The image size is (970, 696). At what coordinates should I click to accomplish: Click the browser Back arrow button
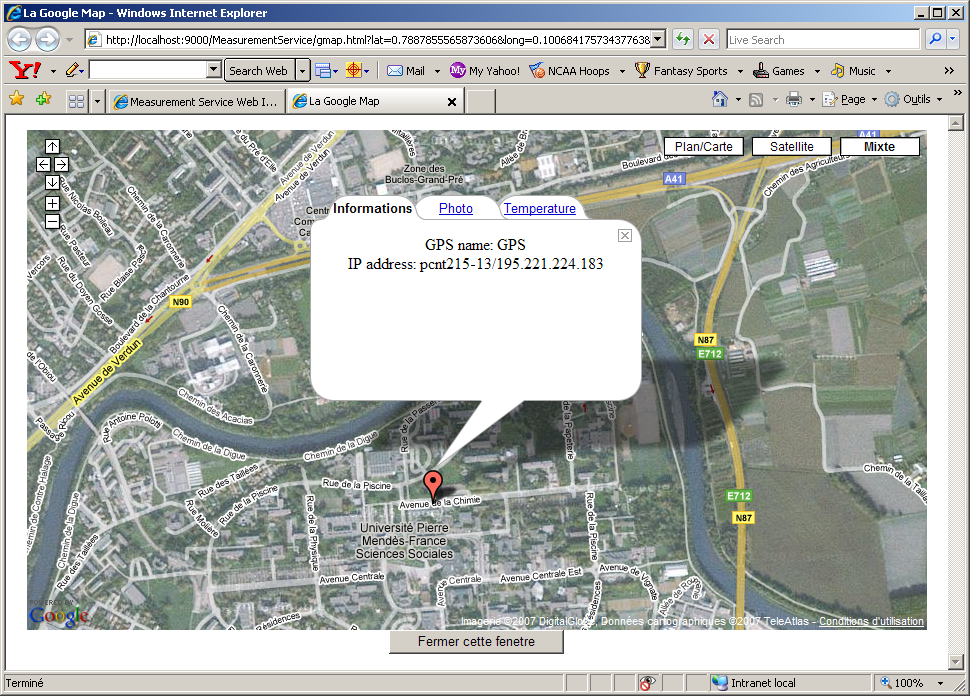point(19,40)
